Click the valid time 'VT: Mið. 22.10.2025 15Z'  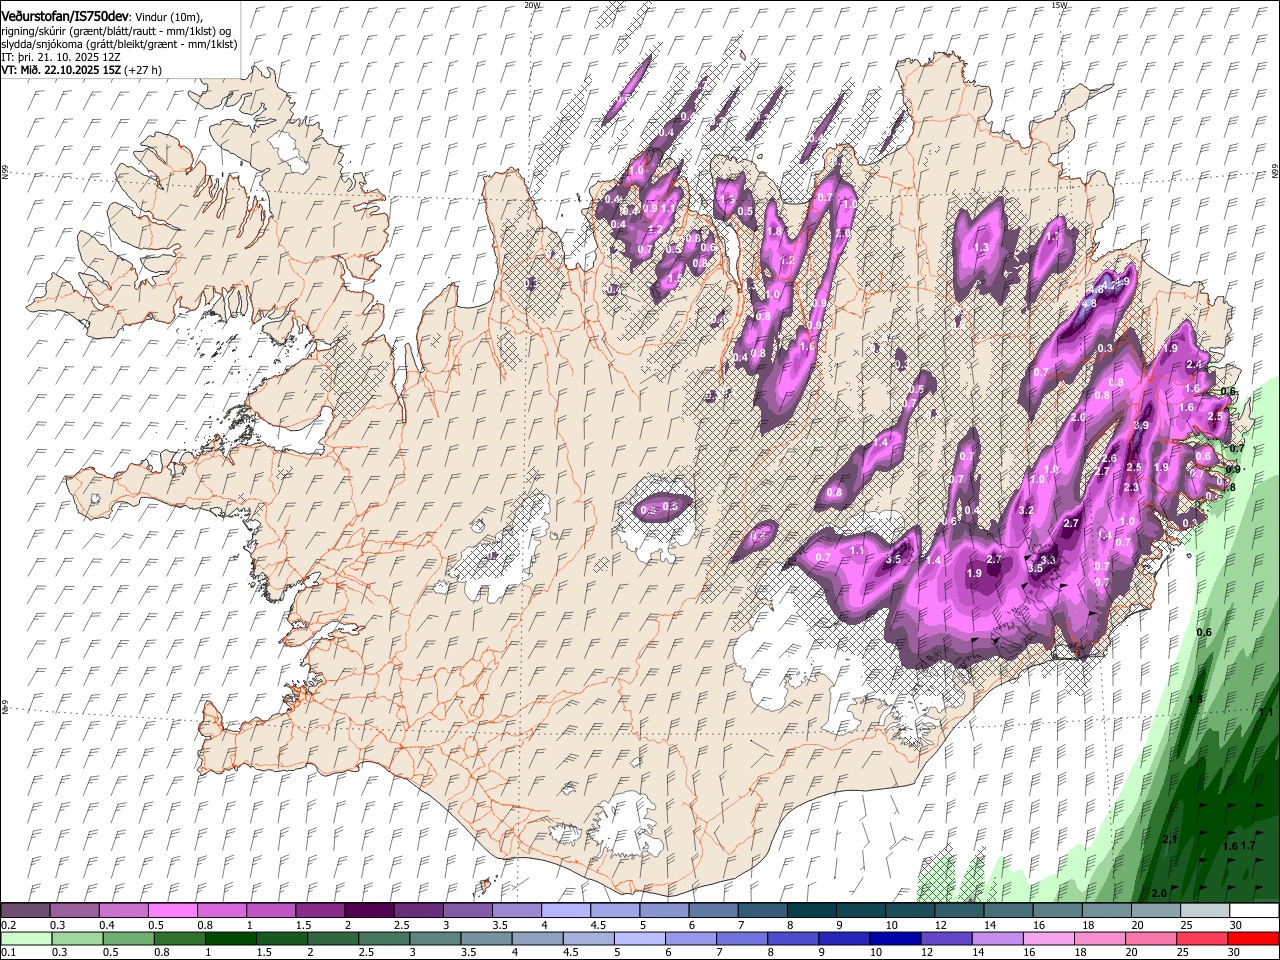(61, 71)
